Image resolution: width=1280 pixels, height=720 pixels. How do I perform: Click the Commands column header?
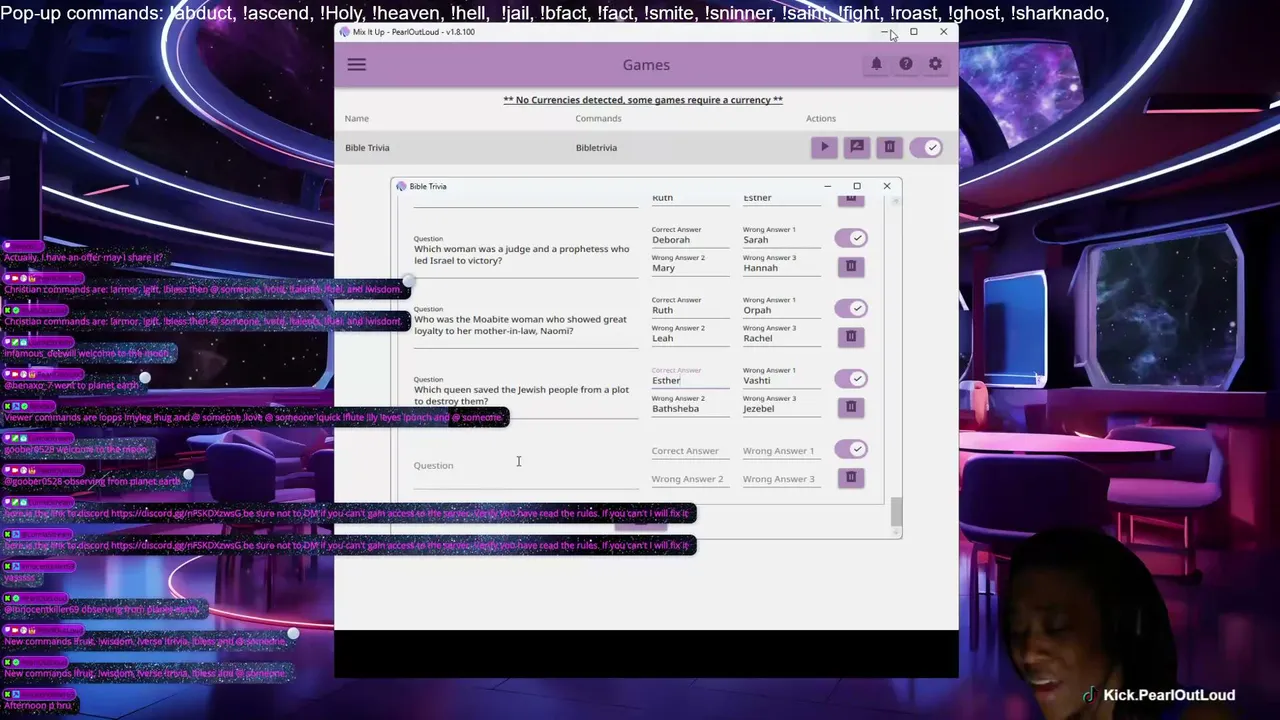pos(598,118)
